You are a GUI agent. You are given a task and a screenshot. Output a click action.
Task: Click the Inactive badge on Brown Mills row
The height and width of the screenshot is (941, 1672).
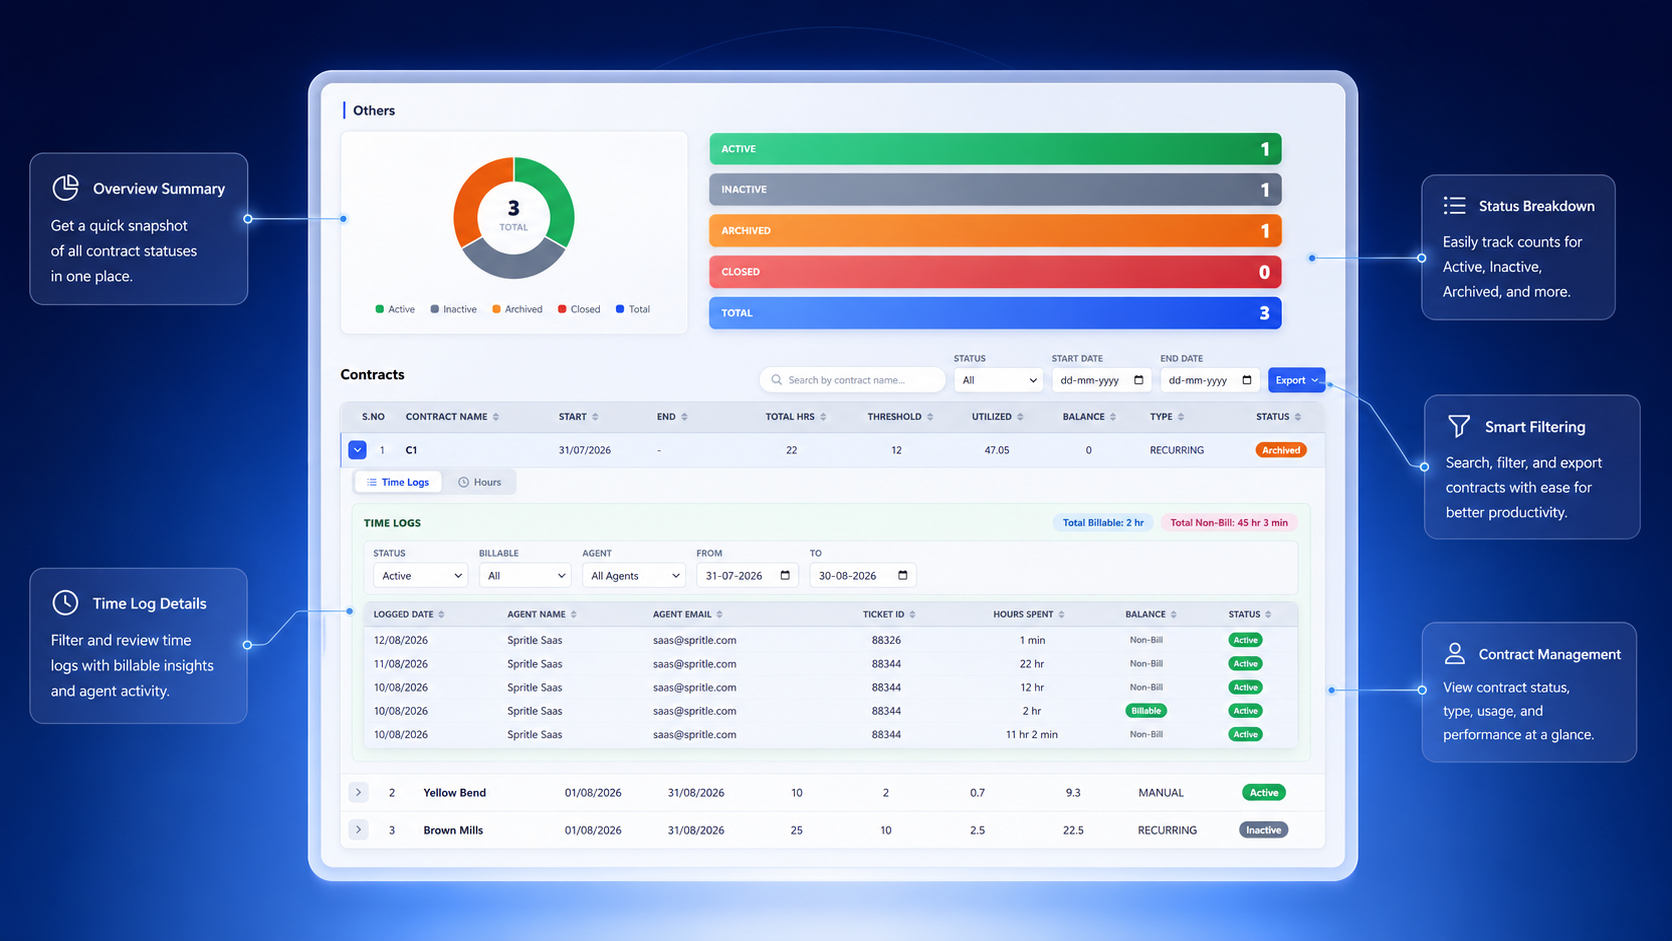coord(1263,830)
